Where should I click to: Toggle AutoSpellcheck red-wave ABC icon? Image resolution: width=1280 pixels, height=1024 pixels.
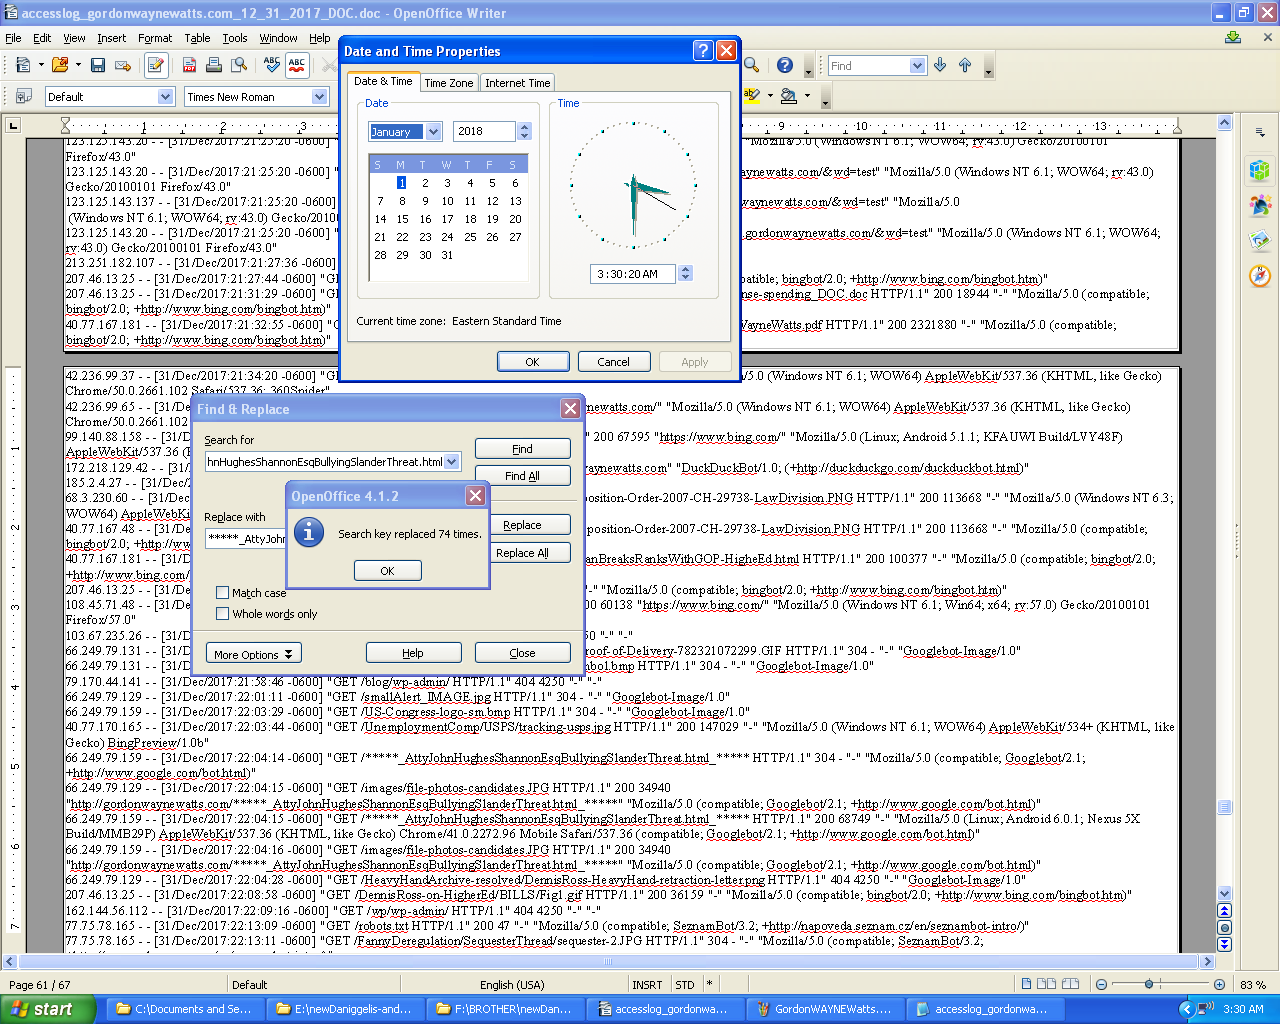tap(297, 65)
